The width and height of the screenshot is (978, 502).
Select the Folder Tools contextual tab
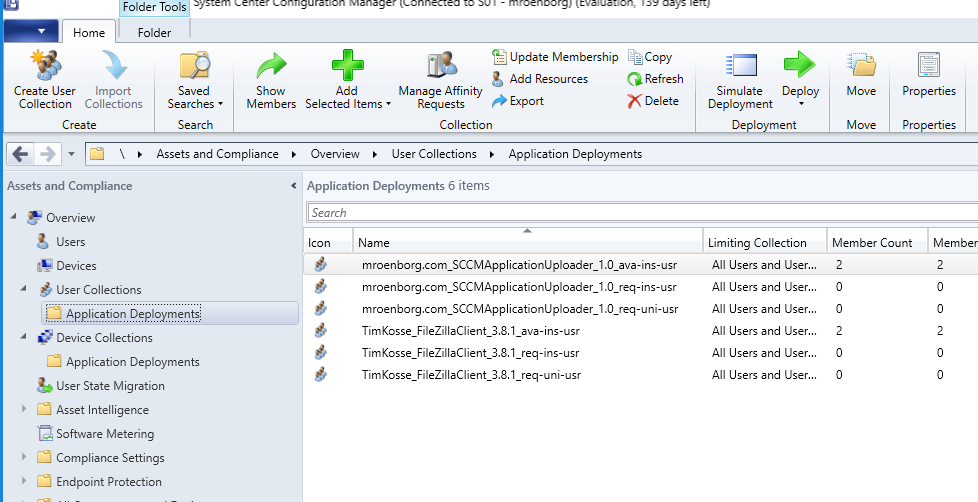154,7
